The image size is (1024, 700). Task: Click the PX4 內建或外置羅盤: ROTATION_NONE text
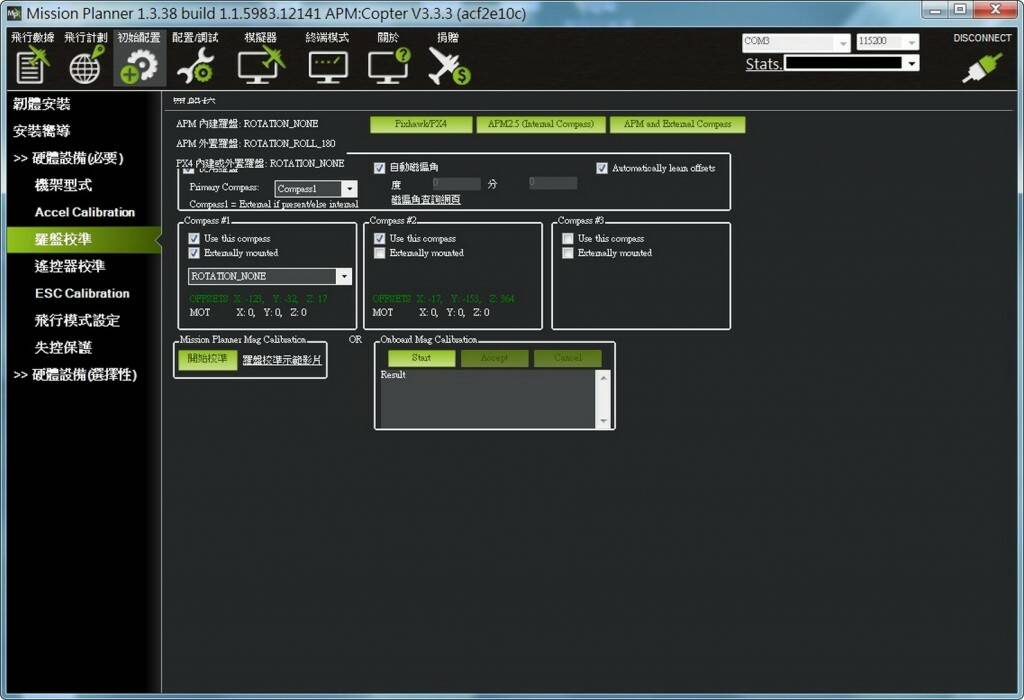[x=260, y=163]
